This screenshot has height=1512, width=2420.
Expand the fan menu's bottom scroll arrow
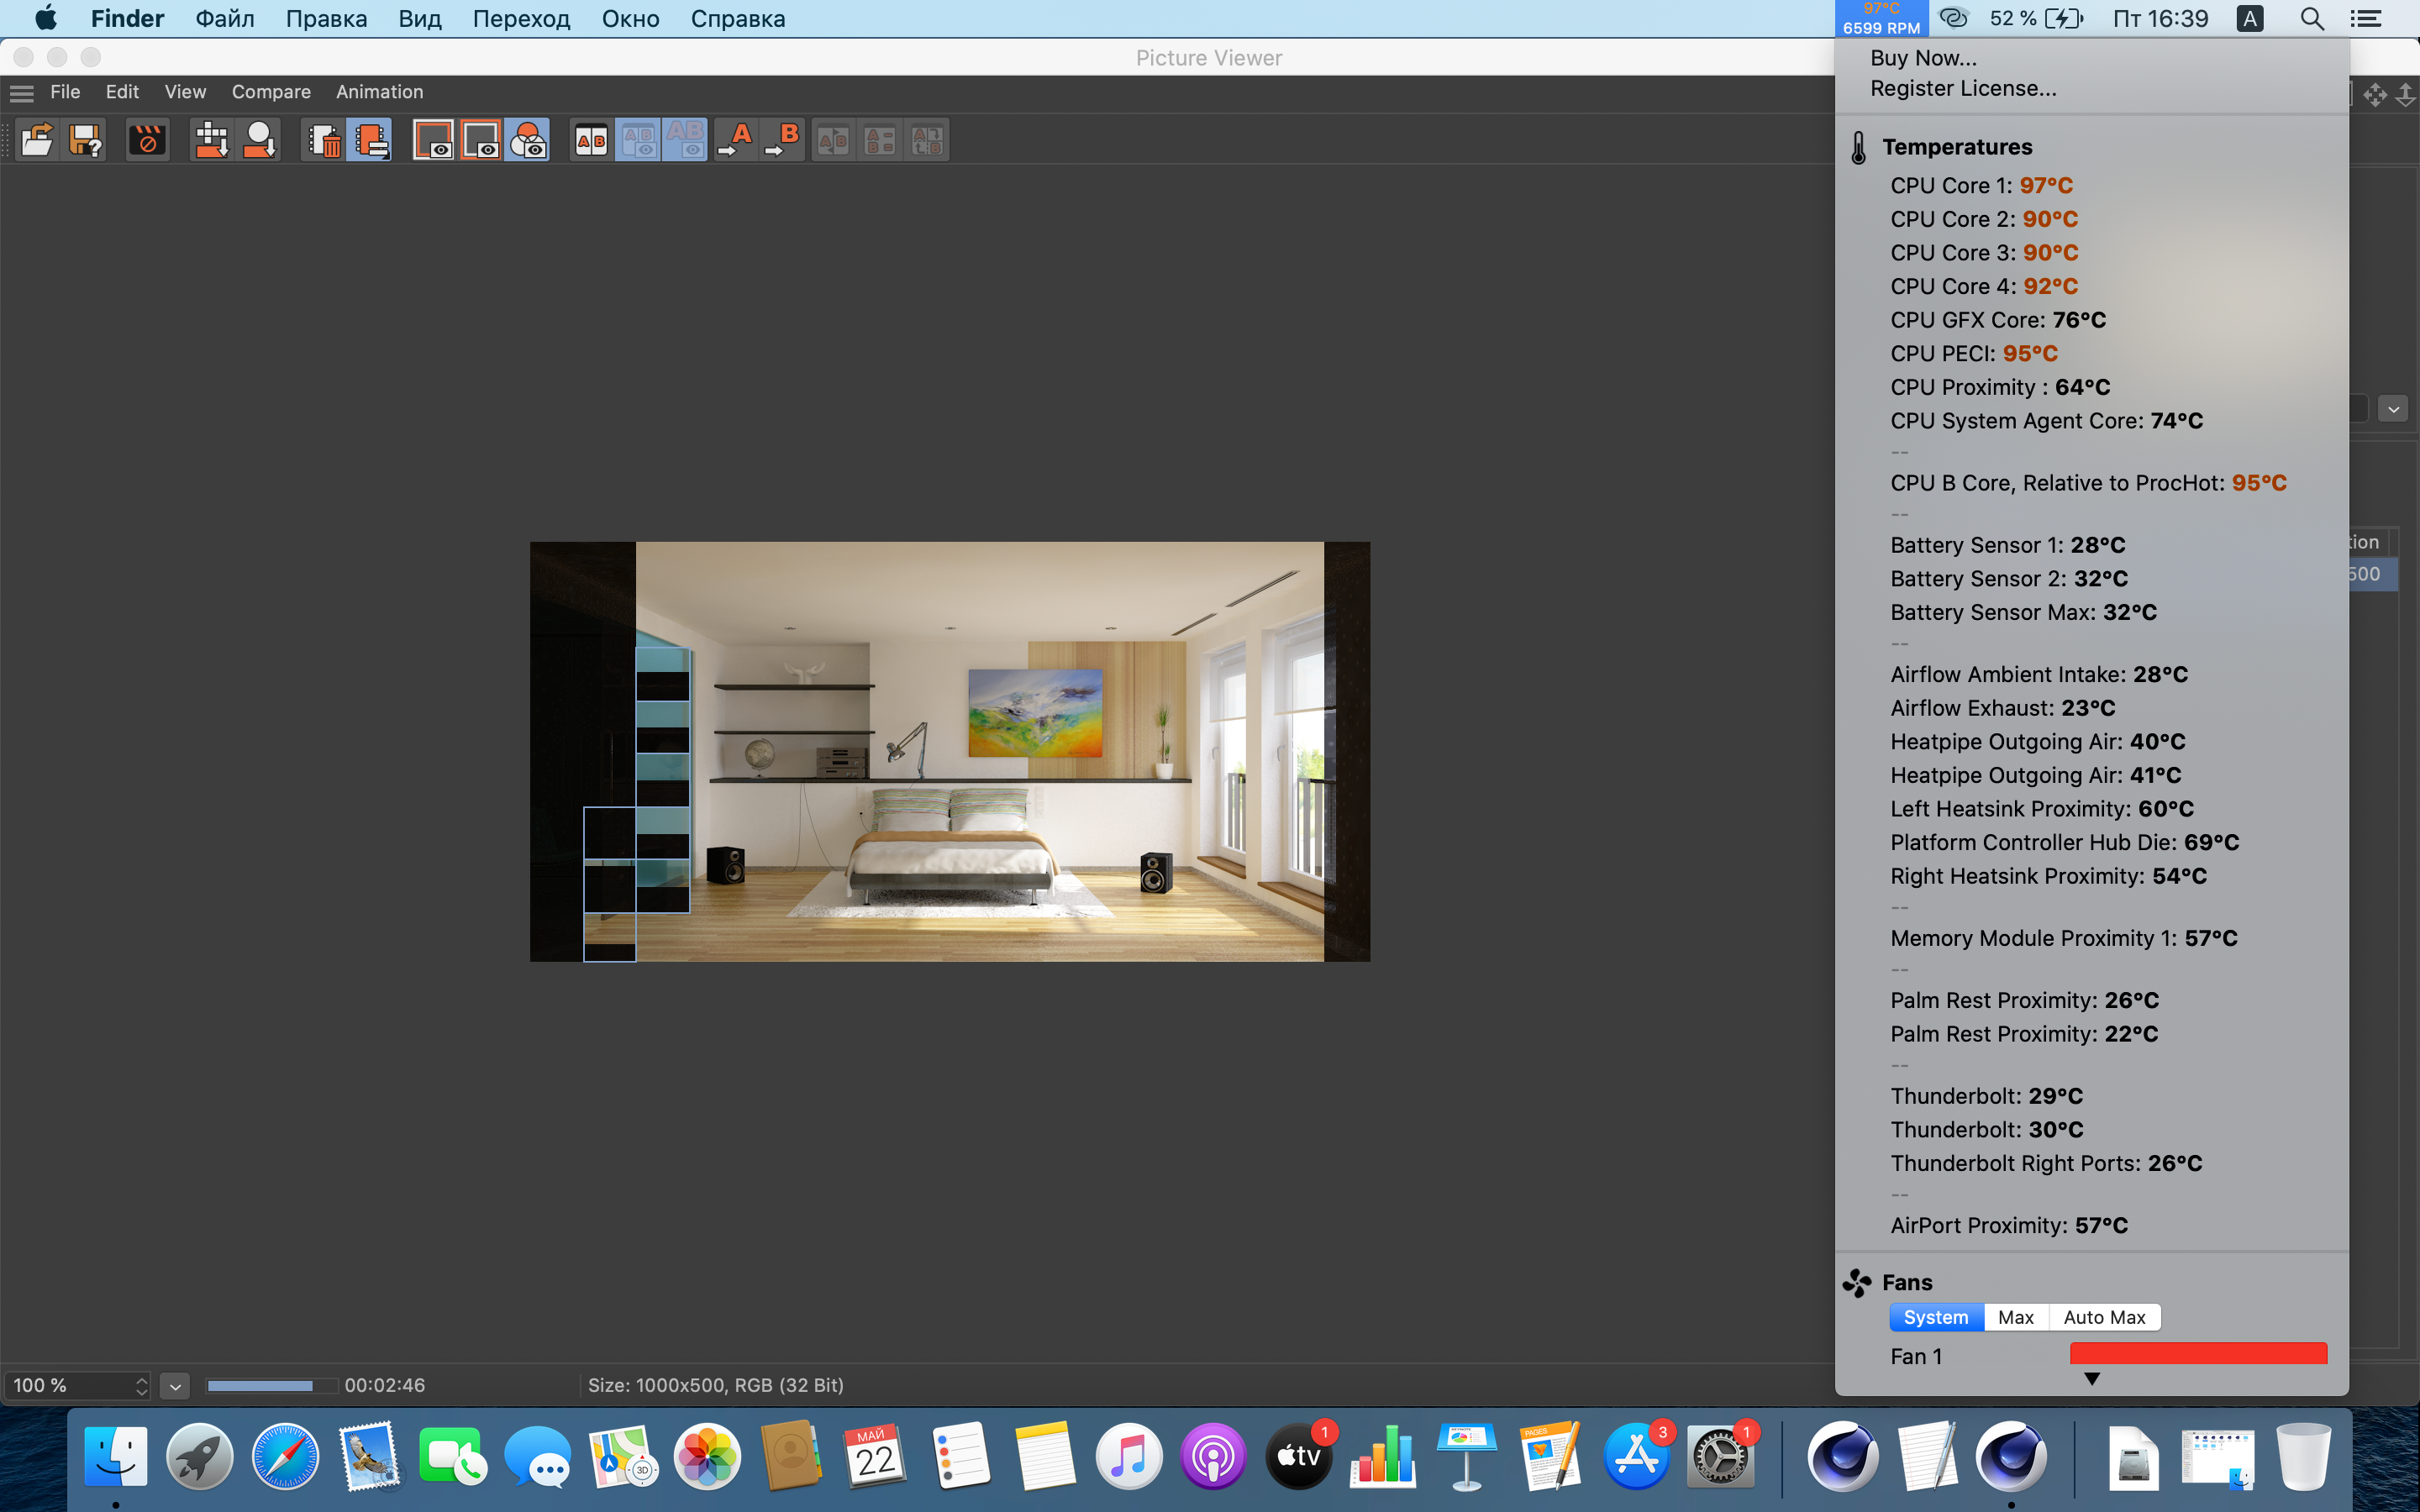2092,1379
